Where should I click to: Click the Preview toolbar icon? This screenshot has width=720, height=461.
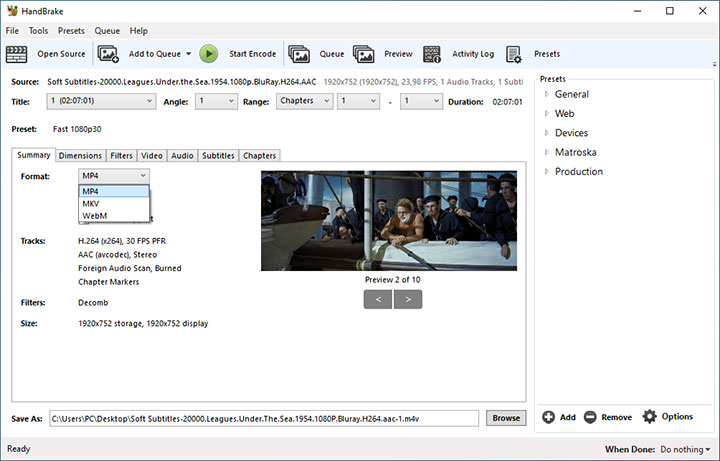pos(364,54)
